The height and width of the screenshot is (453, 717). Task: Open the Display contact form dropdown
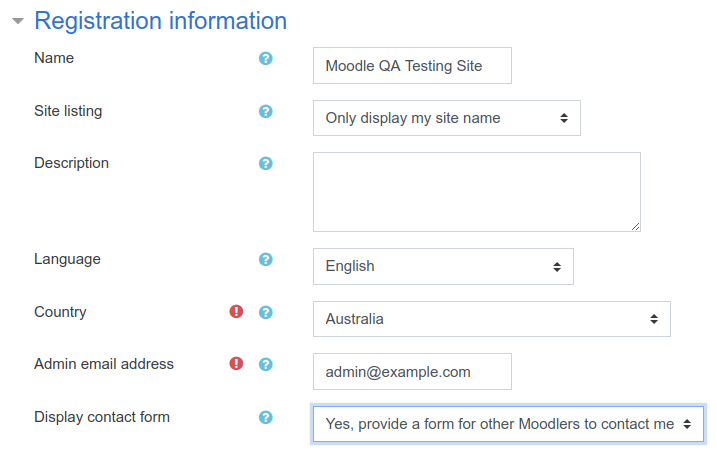click(x=508, y=424)
